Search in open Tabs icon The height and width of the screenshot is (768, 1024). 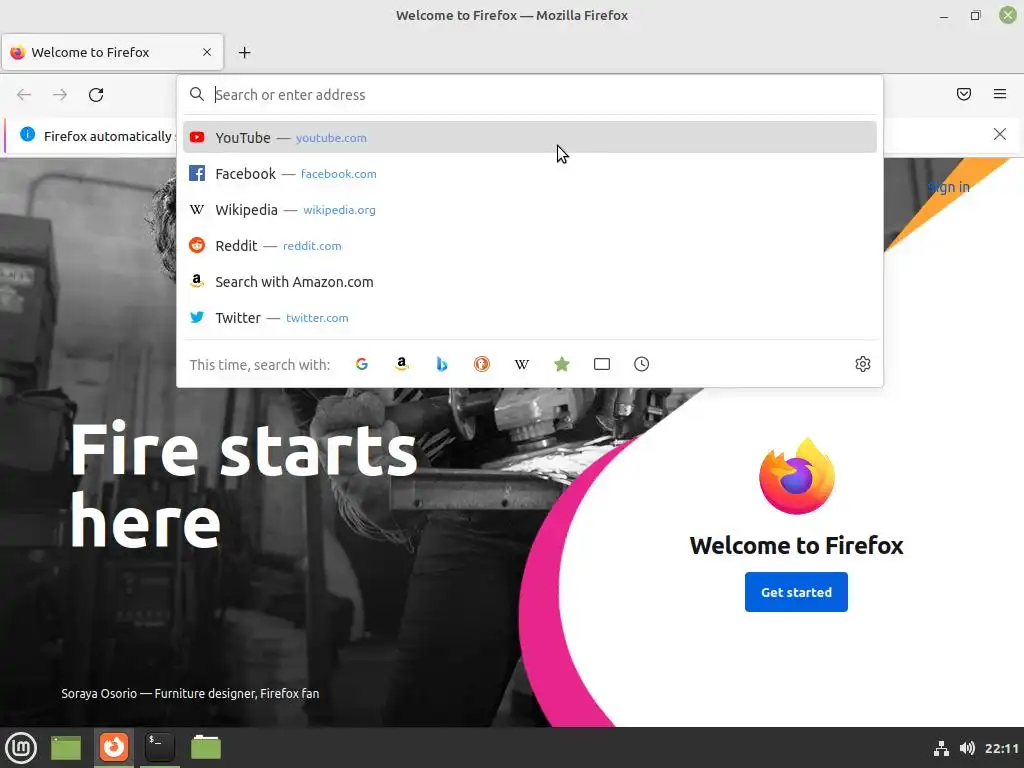point(601,364)
